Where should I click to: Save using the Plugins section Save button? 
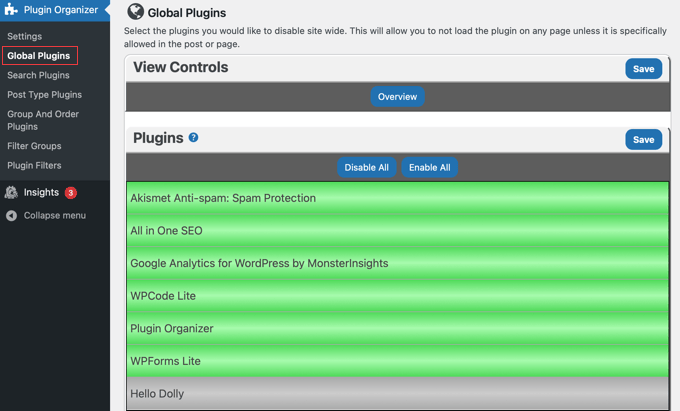click(x=644, y=140)
